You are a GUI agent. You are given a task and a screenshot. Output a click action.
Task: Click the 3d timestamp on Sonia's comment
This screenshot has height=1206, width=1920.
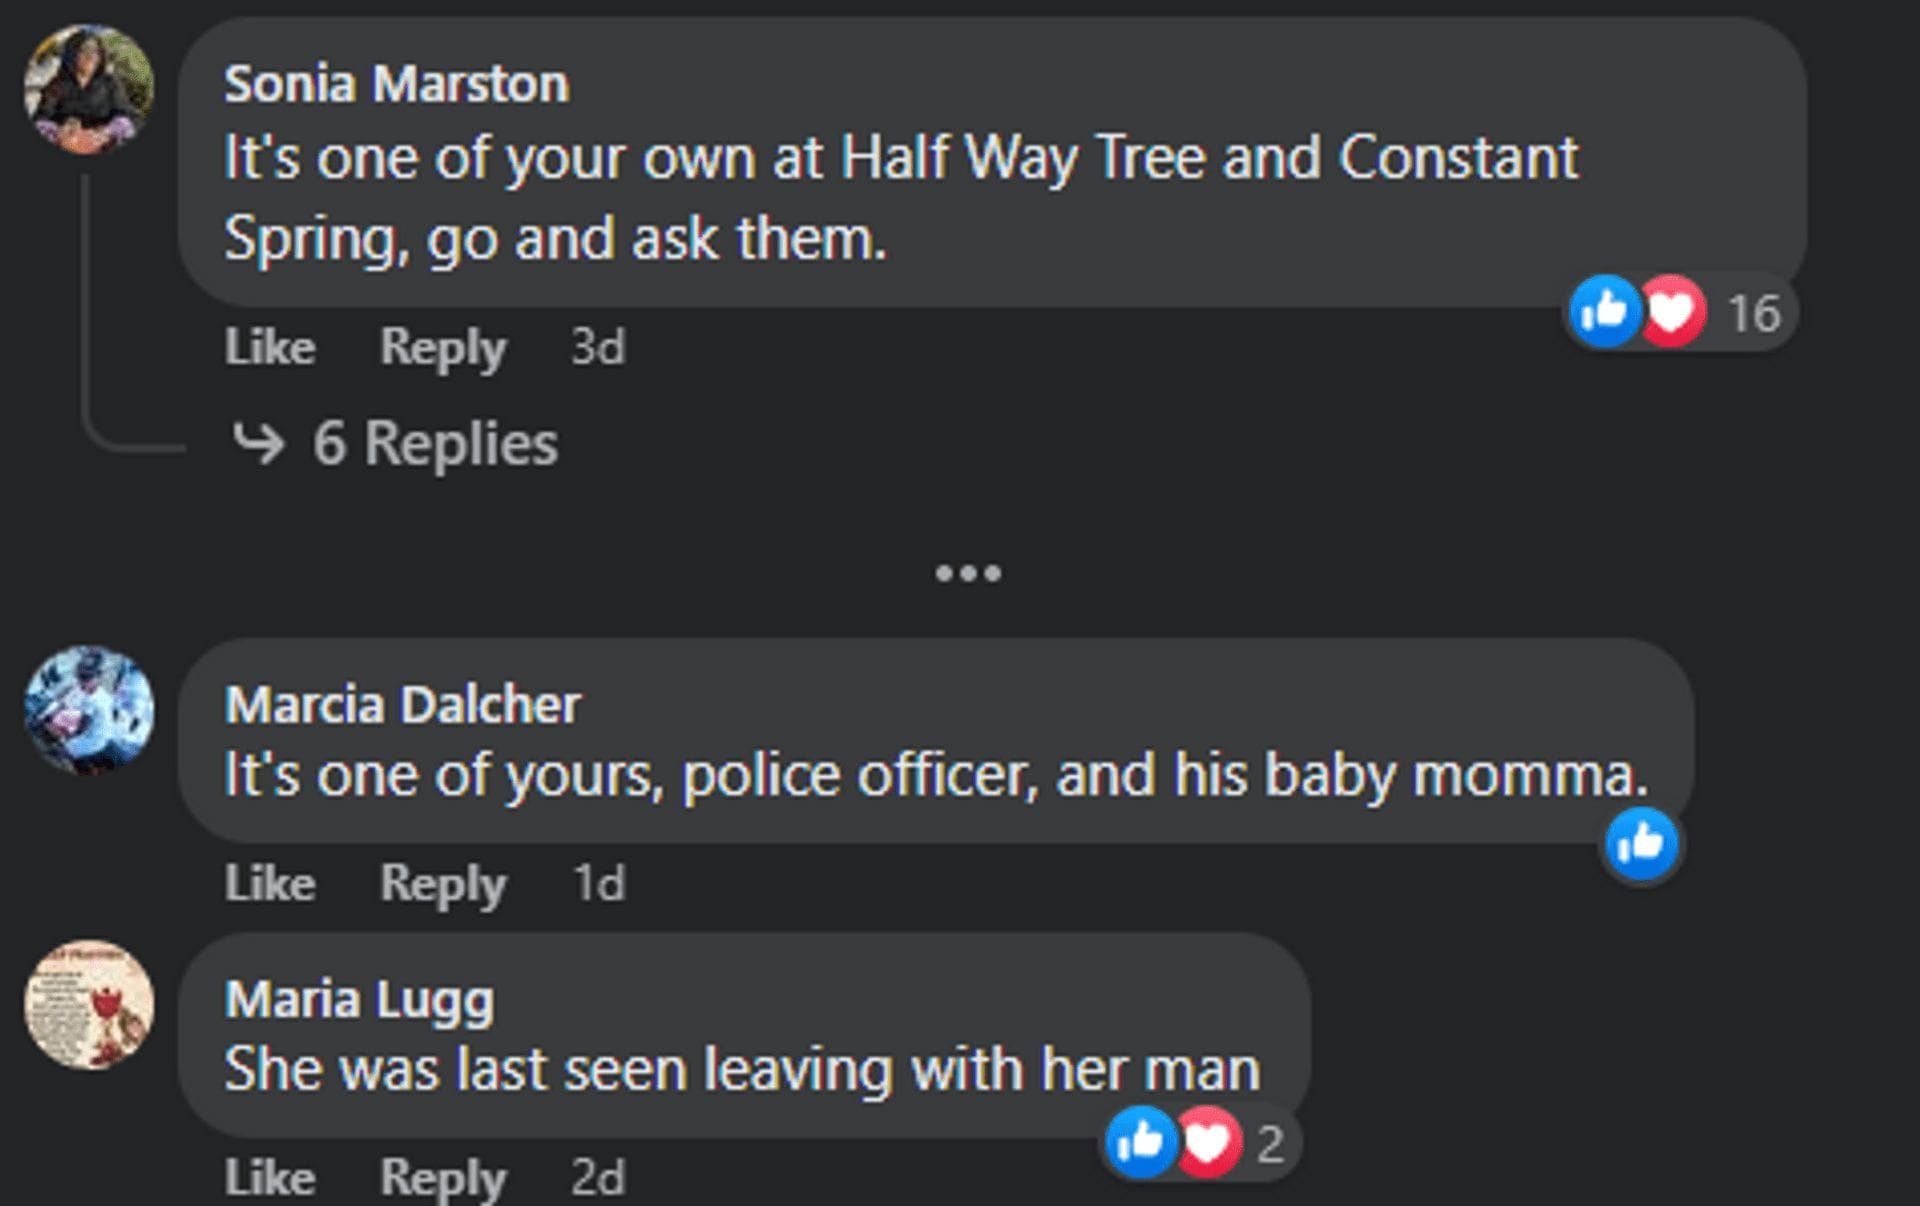coord(597,347)
